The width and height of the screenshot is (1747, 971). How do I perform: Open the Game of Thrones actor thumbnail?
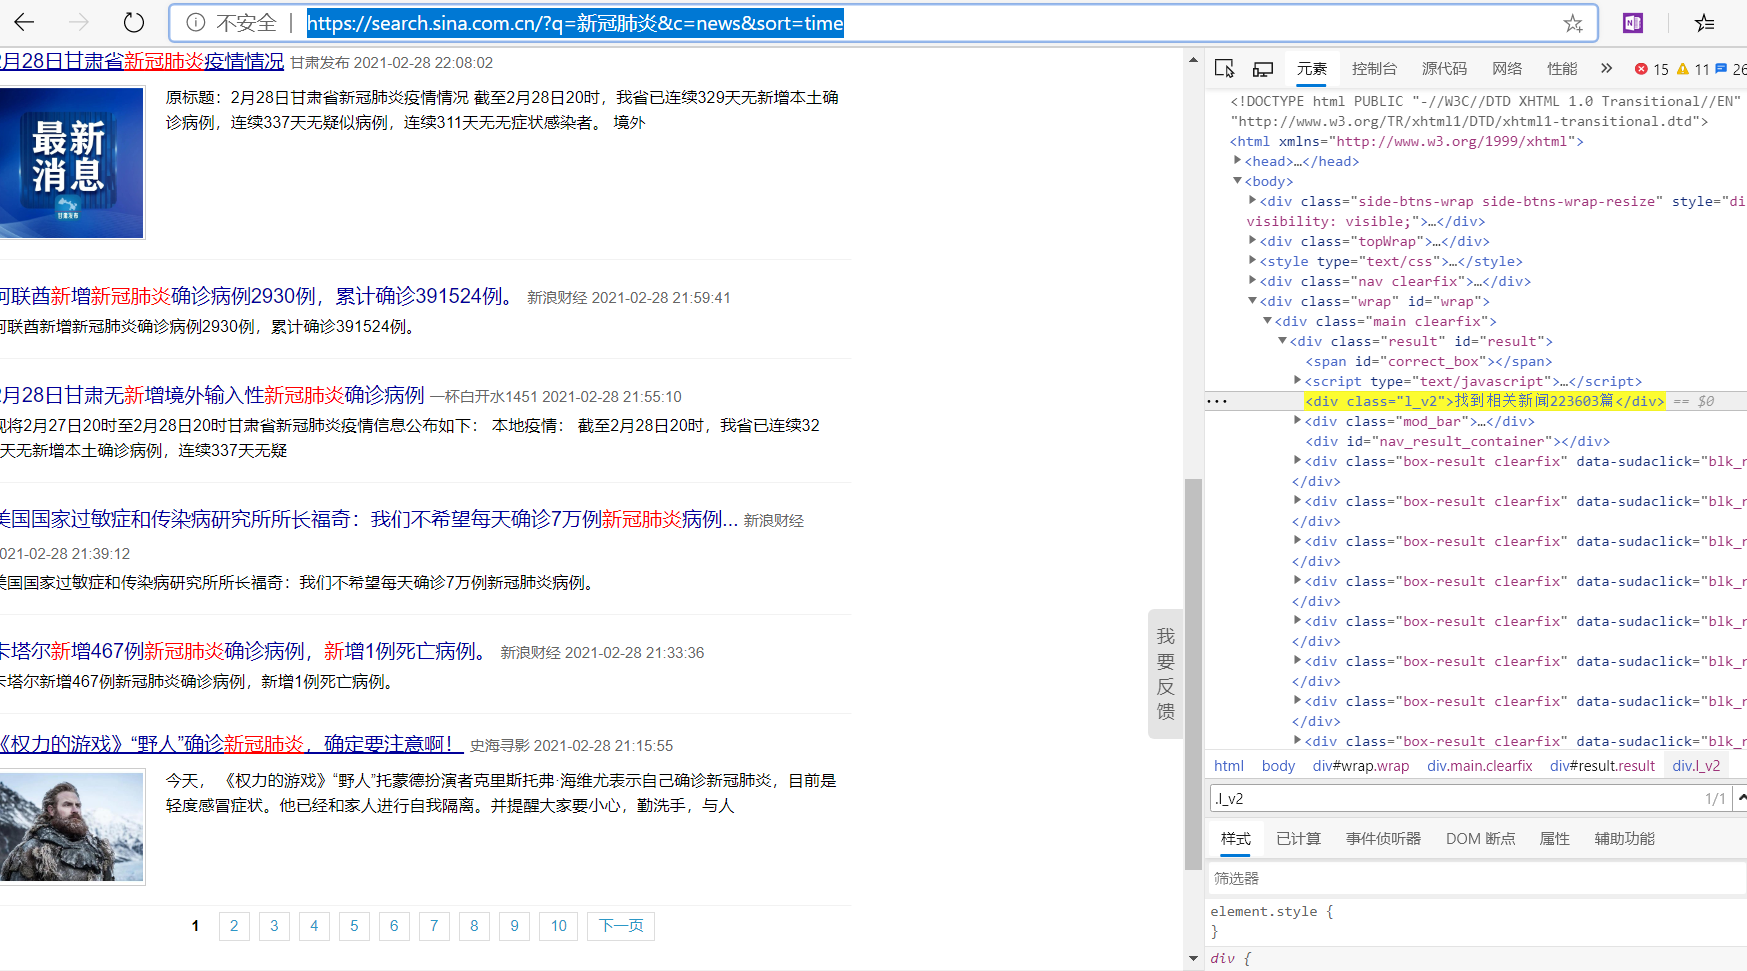click(x=72, y=826)
